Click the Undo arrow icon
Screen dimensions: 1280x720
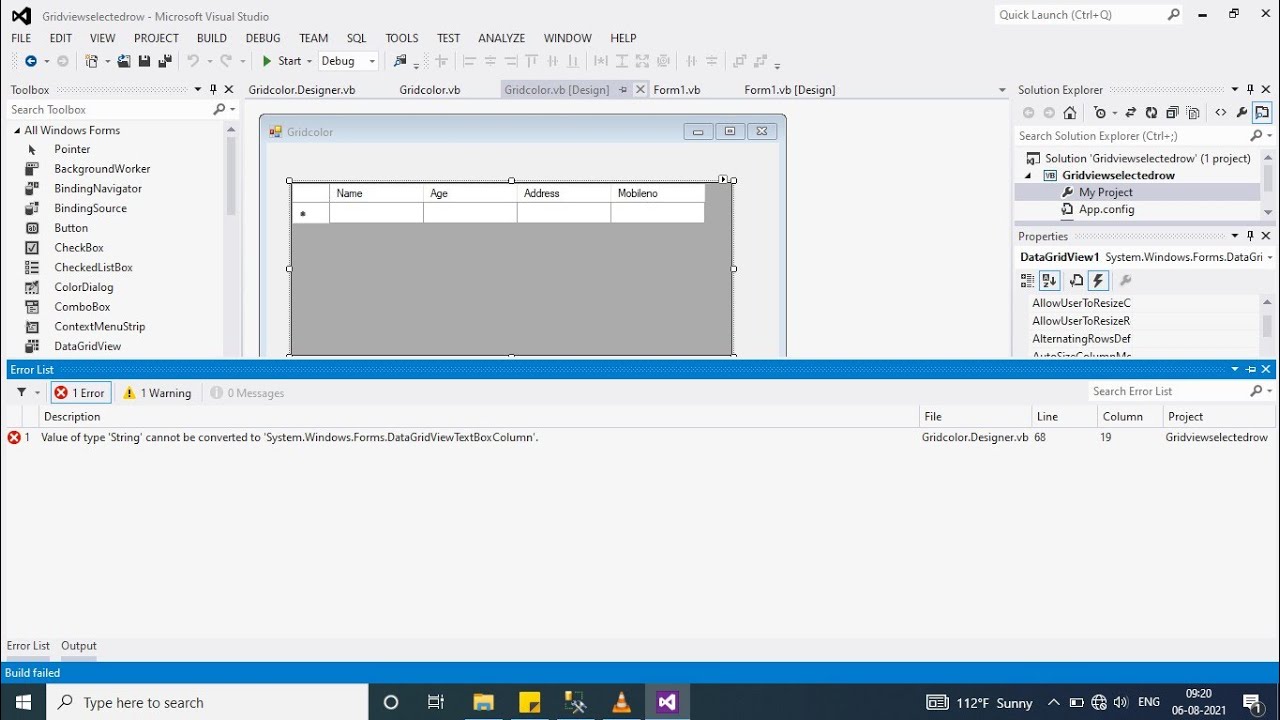(193, 61)
